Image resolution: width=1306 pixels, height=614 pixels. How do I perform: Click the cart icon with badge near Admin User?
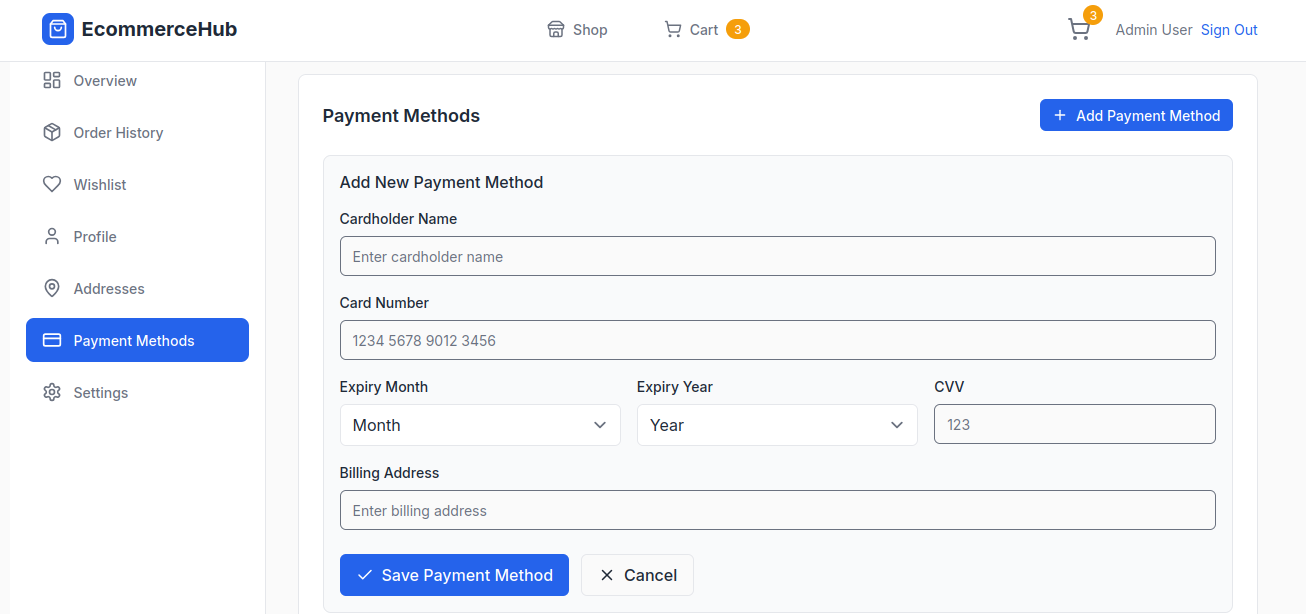point(1079,30)
